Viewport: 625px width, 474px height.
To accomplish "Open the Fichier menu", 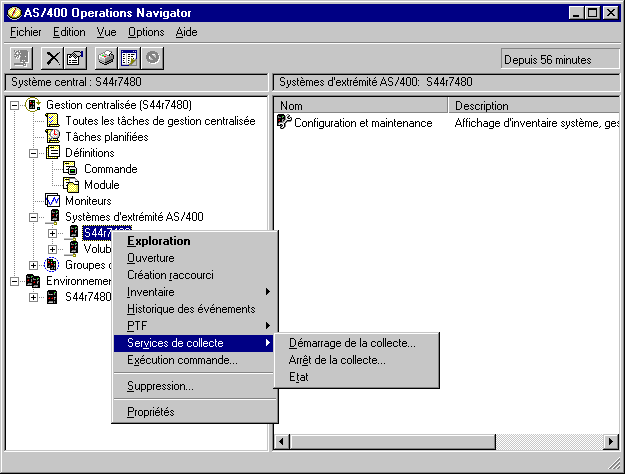I will pyautogui.click(x=26, y=32).
